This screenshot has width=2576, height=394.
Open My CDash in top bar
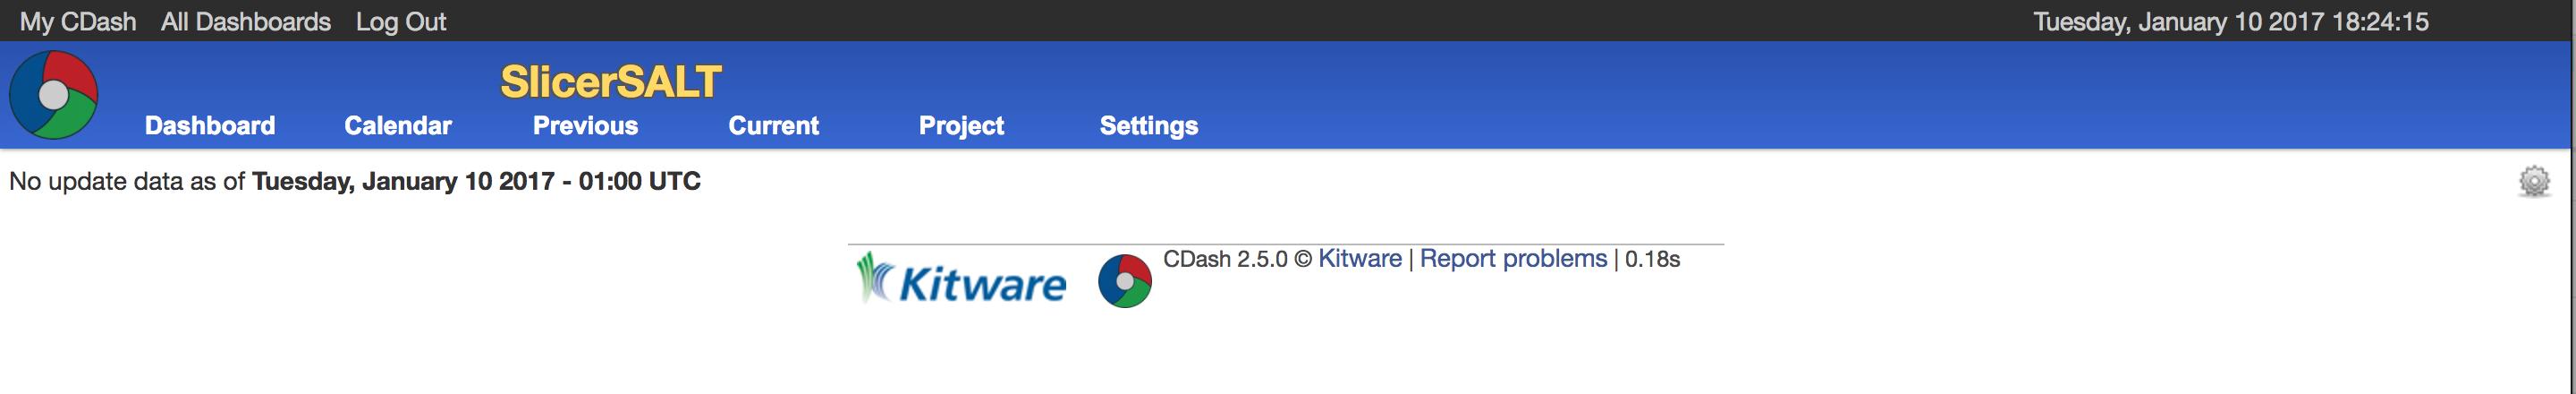pos(78,22)
